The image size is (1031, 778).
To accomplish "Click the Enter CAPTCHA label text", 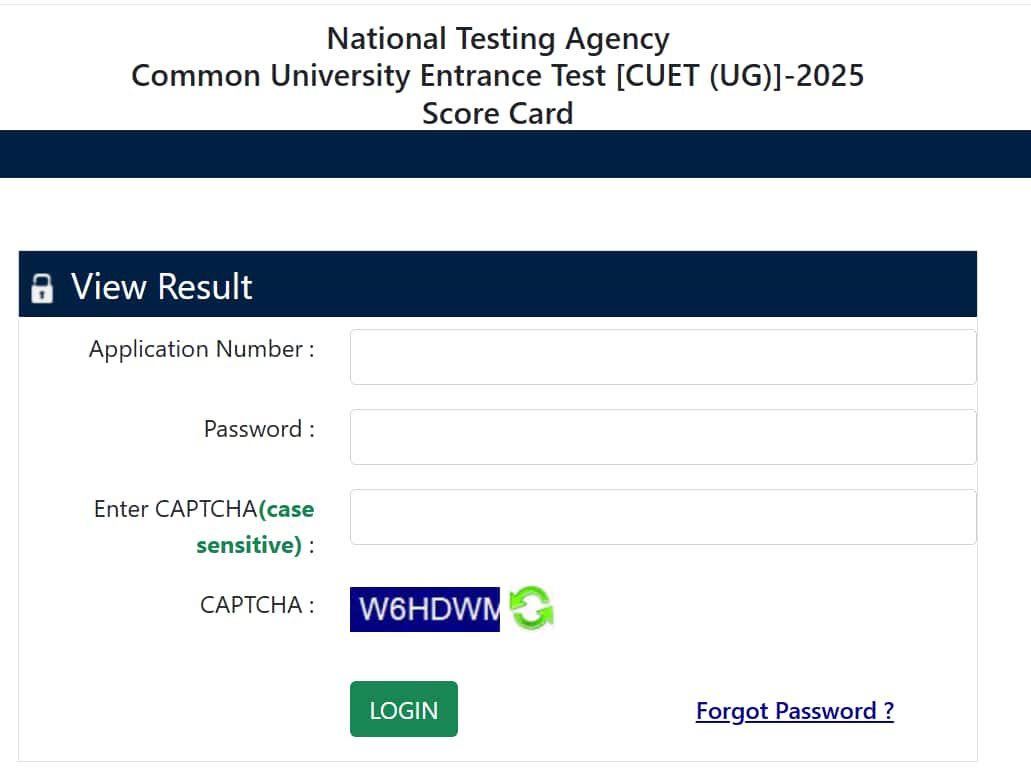I will point(176,508).
